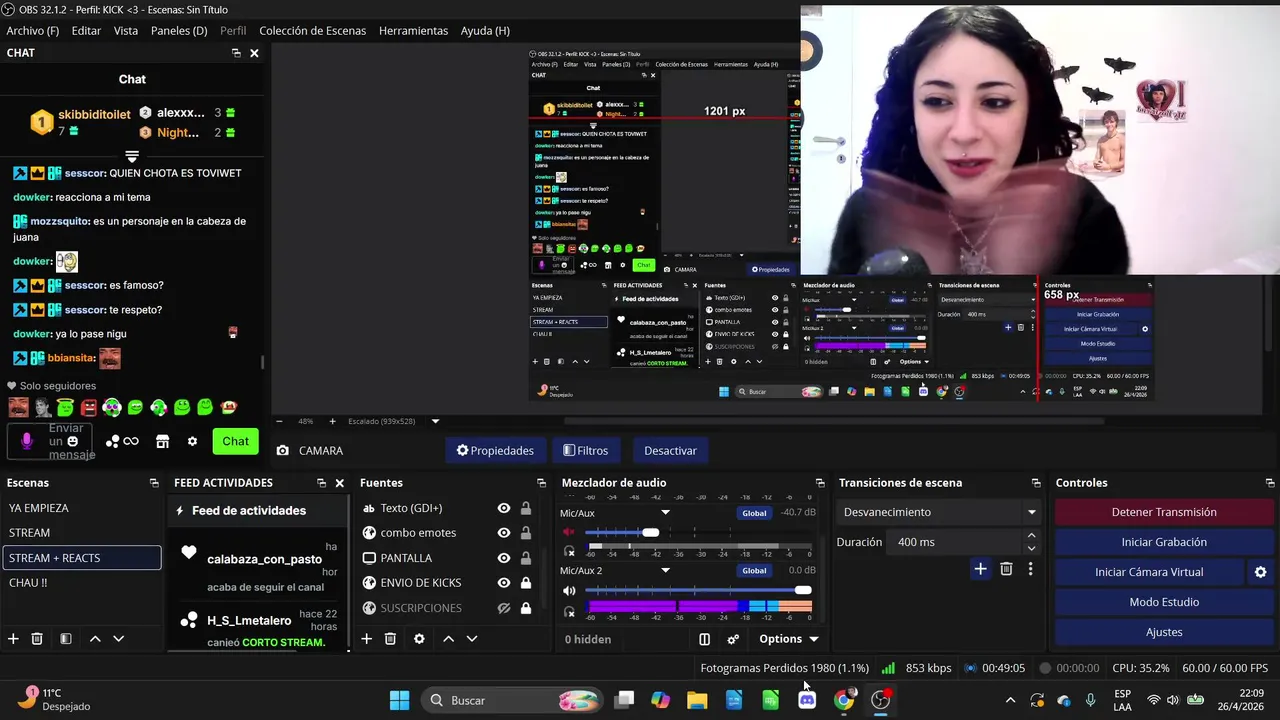
Task: Open emoji picker in chat message box
Action: (x=72, y=441)
